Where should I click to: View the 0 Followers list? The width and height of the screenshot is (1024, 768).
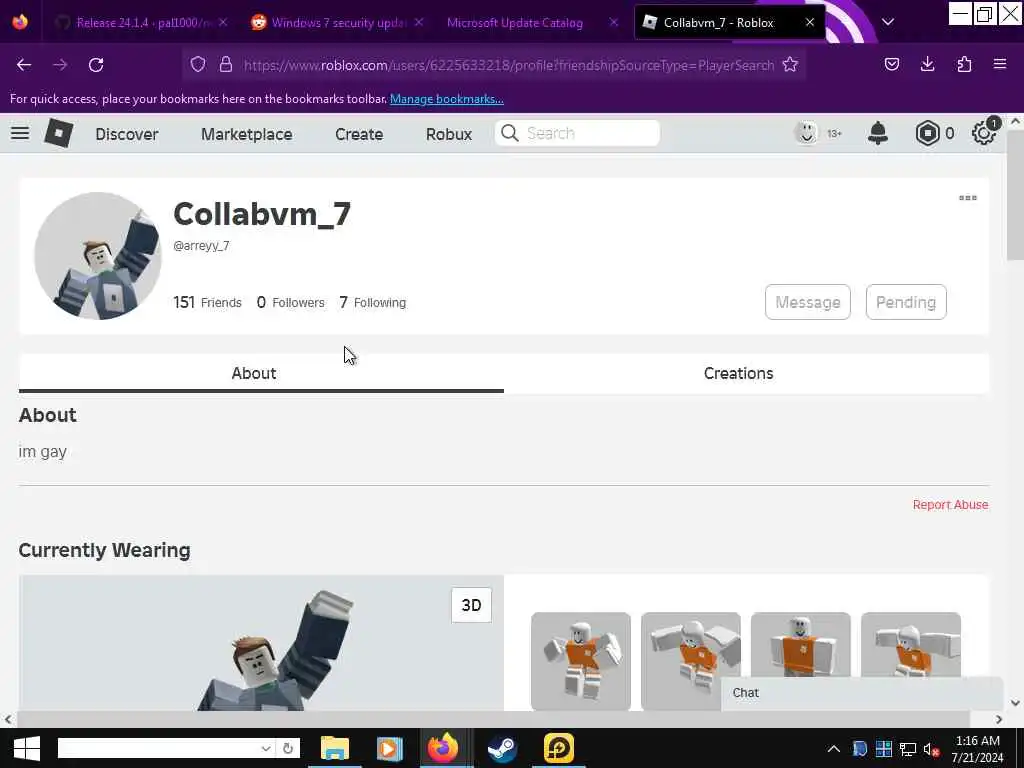(291, 302)
